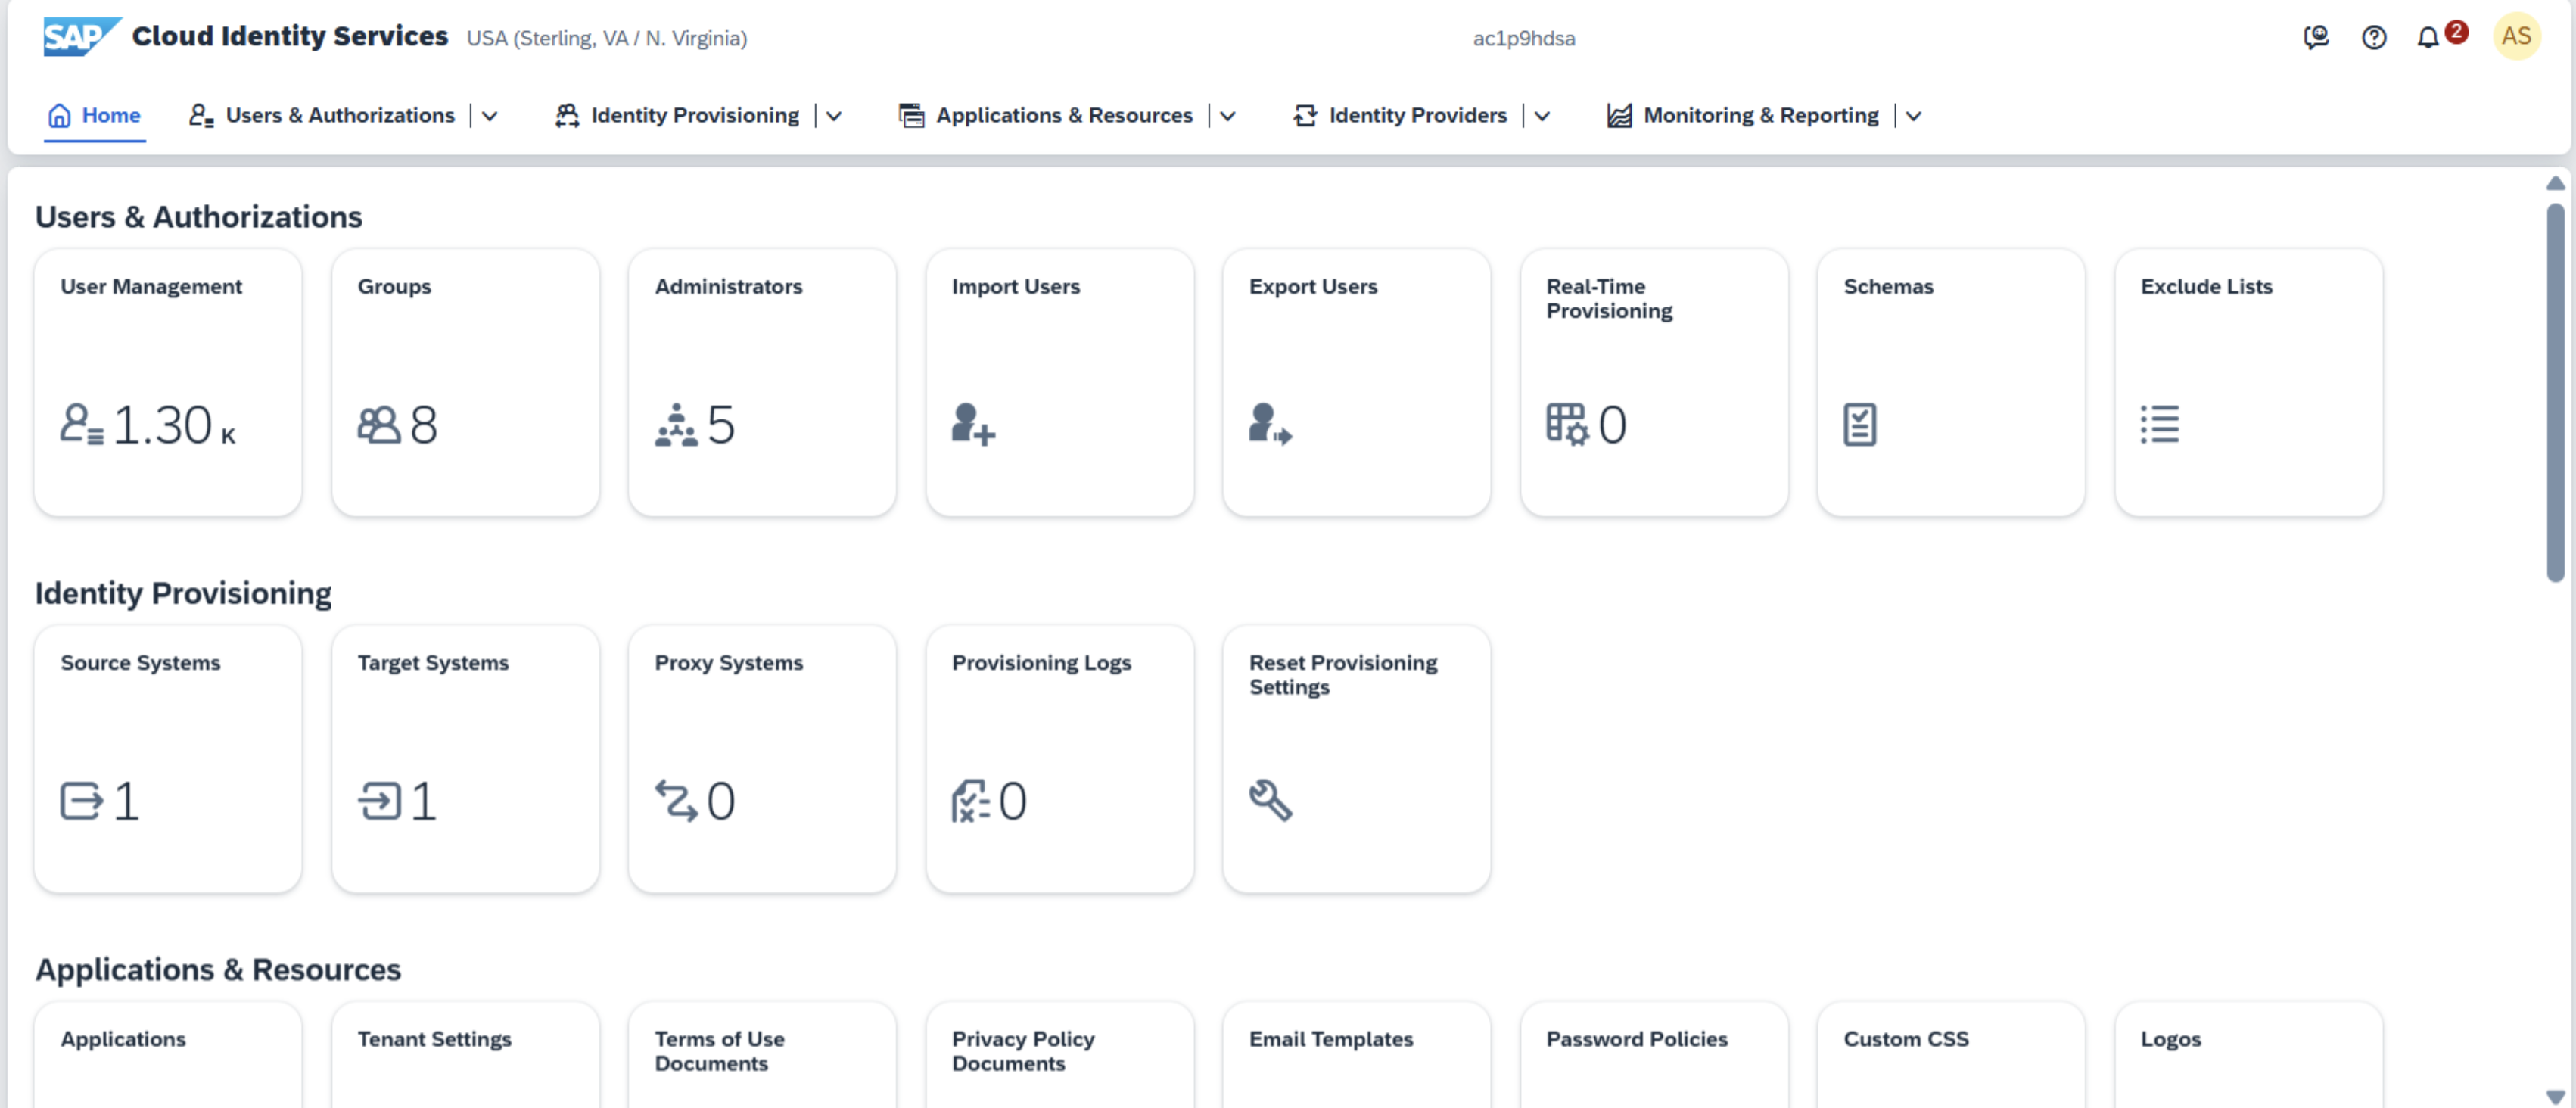Open the Provisioning Logs tile
The width and height of the screenshot is (2576, 1108).
pyautogui.click(x=1059, y=759)
